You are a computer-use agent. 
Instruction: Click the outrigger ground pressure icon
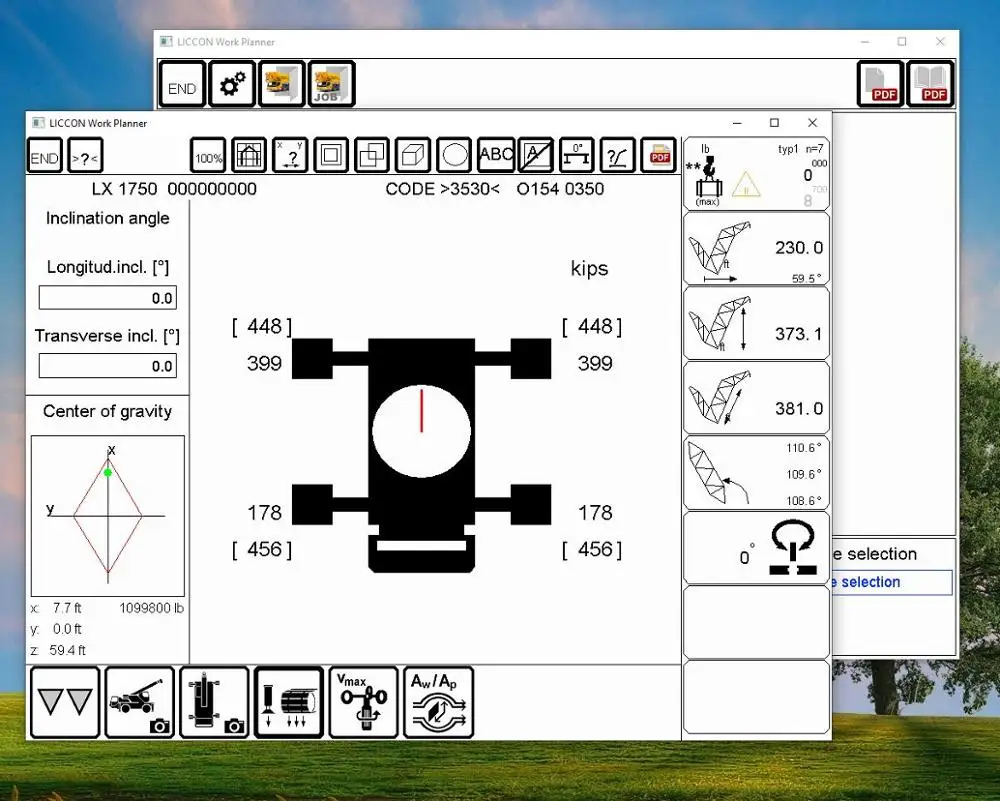pyautogui.click(x=289, y=703)
